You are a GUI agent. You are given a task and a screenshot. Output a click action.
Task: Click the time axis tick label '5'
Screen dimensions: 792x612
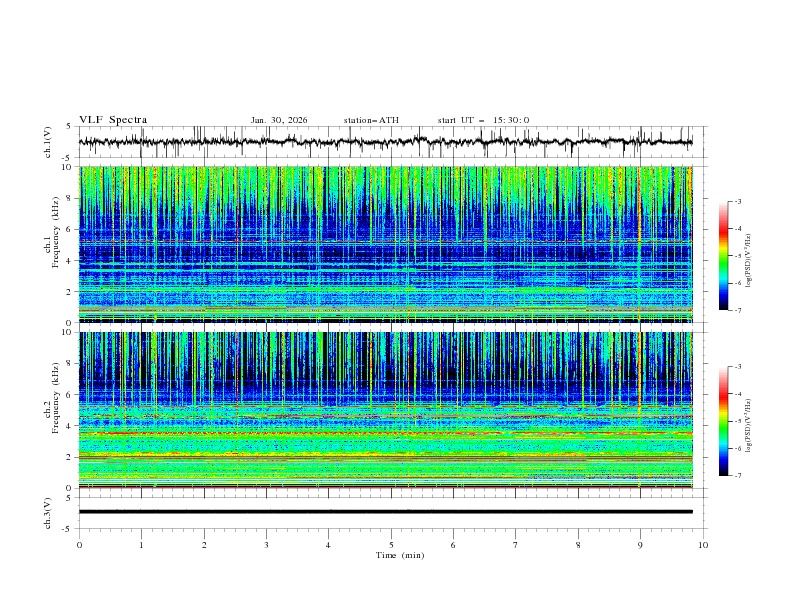391,545
